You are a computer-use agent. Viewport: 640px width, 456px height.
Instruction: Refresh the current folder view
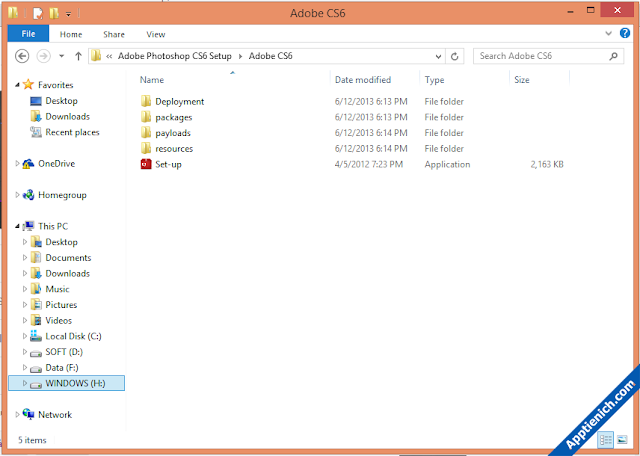(454, 56)
